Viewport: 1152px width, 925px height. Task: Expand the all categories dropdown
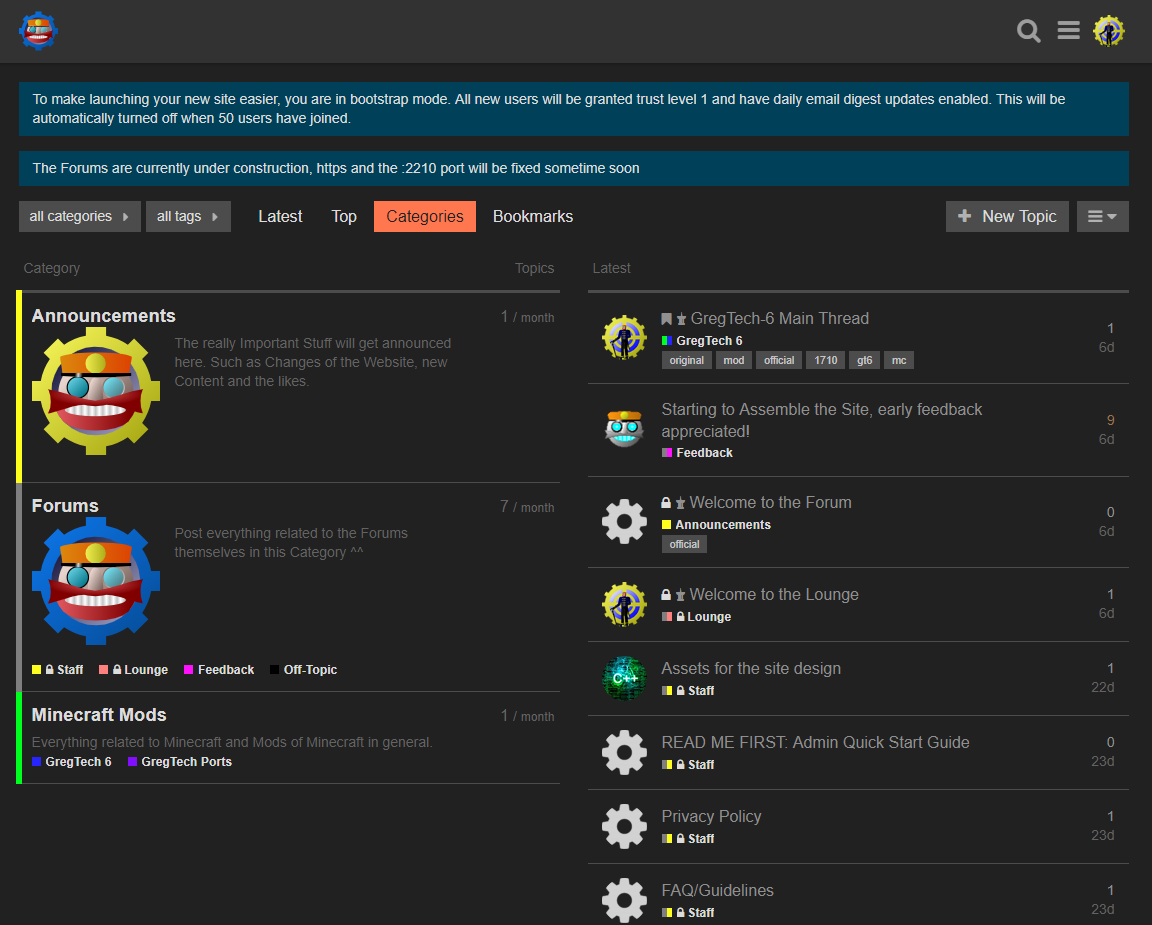(x=80, y=216)
